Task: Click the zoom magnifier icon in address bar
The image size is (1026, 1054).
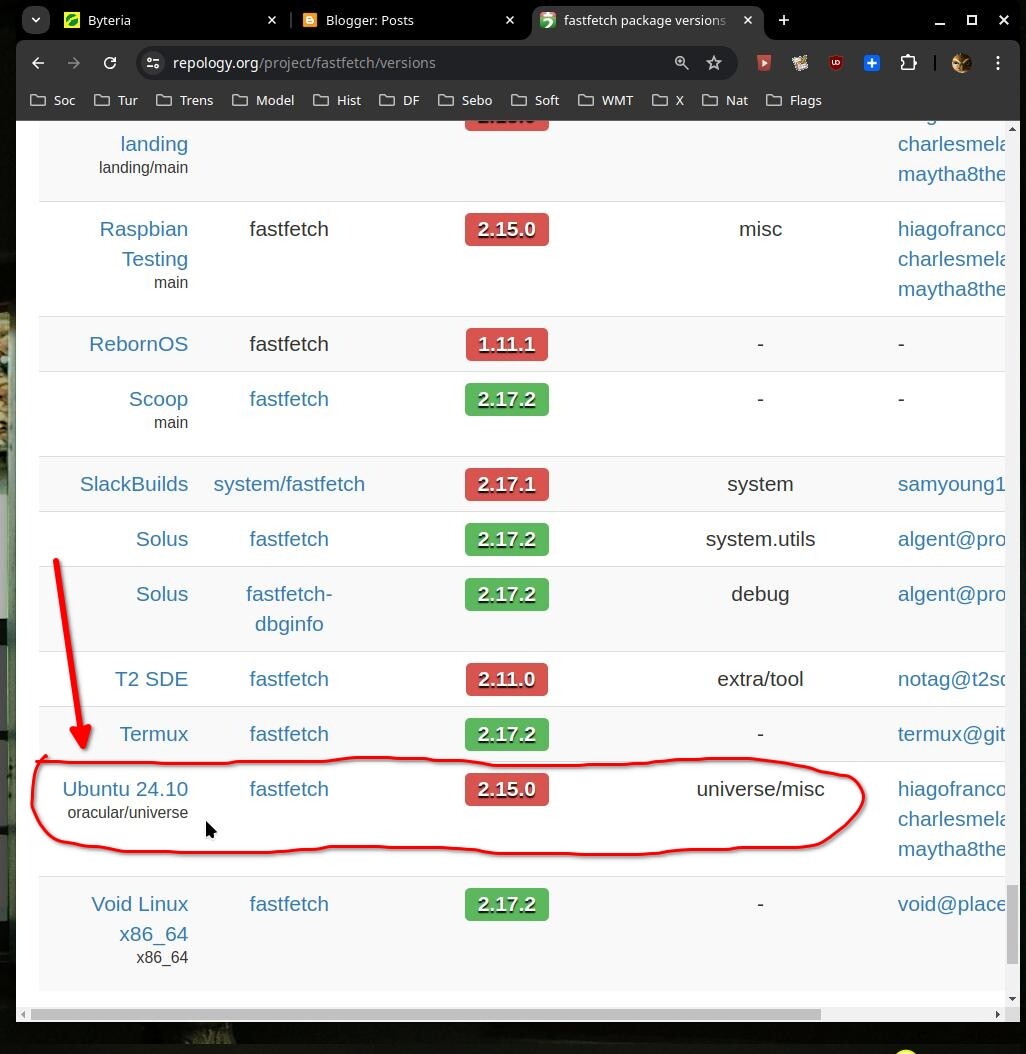Action: tap(681, 63)
